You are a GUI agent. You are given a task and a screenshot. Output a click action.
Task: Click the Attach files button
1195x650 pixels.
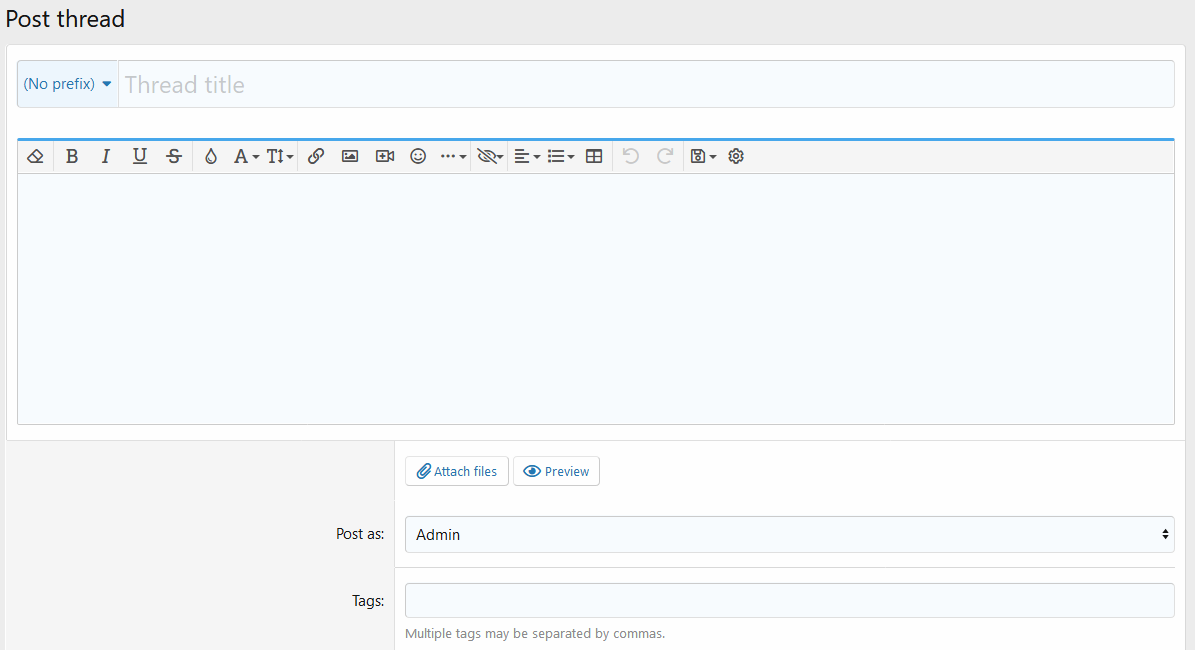point(457,471)
